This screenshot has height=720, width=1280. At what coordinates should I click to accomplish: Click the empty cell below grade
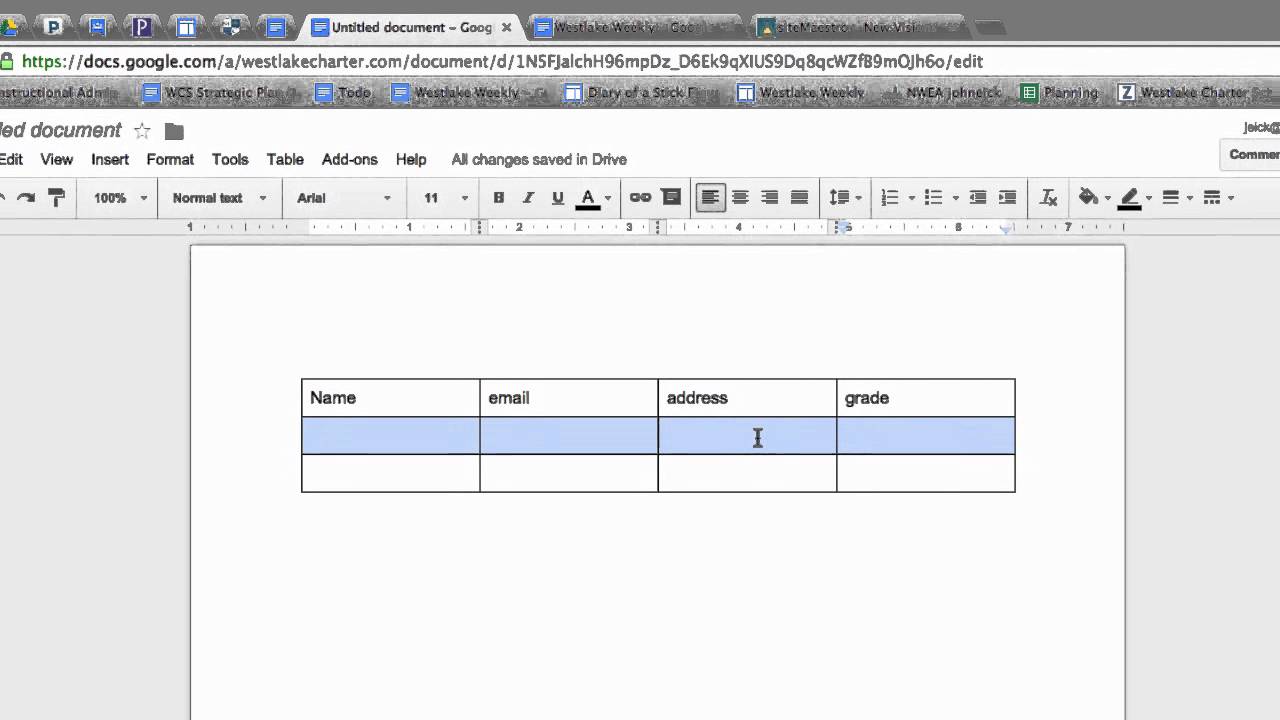(926, 436)
